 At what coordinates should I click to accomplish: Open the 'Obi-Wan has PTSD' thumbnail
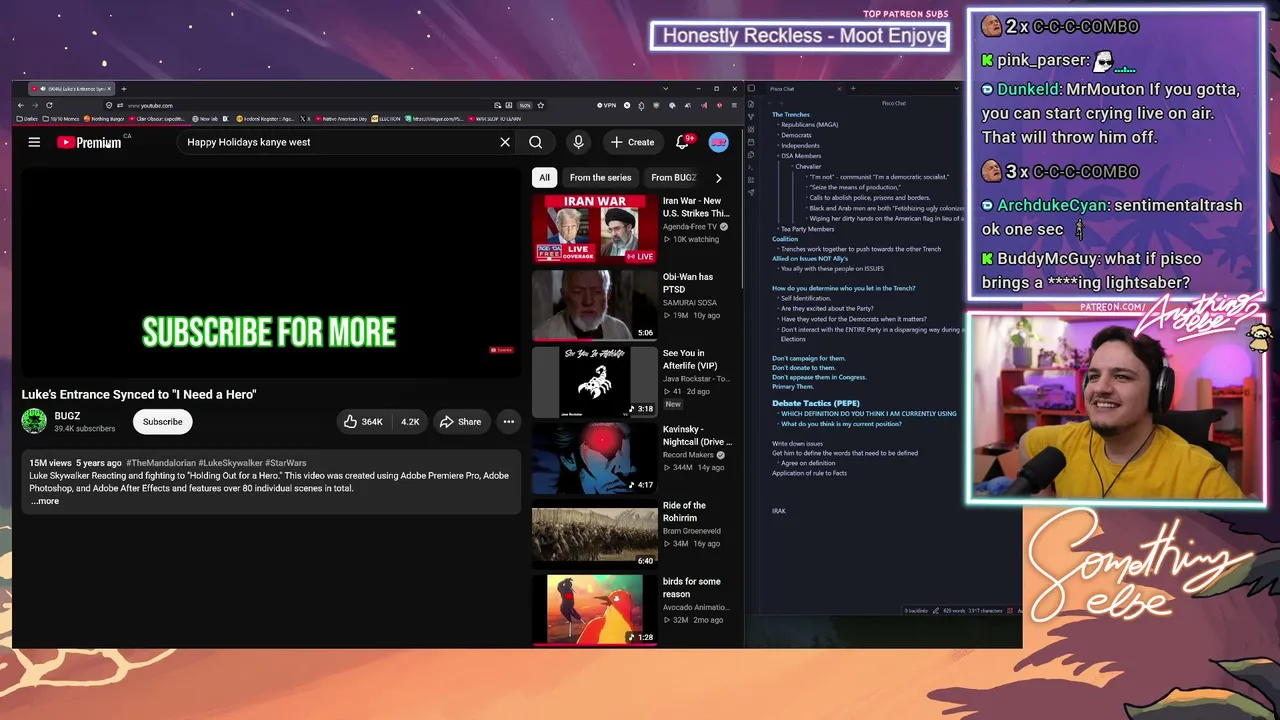(595, 305)
